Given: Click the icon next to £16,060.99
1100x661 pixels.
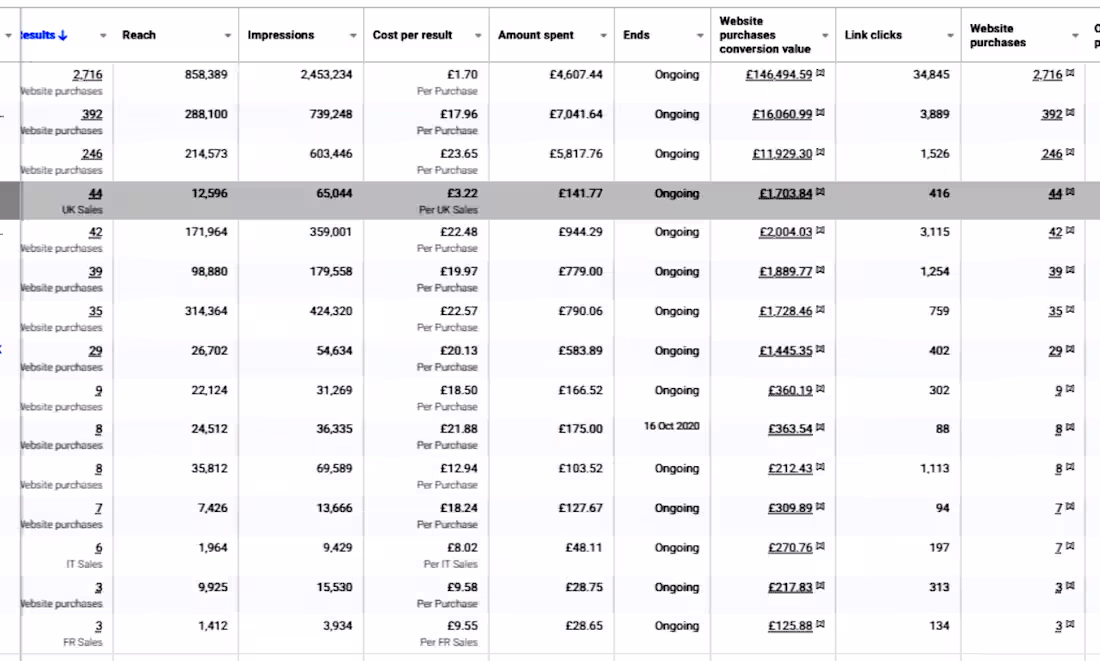Looking at the screenshot, I should (821, 114).
